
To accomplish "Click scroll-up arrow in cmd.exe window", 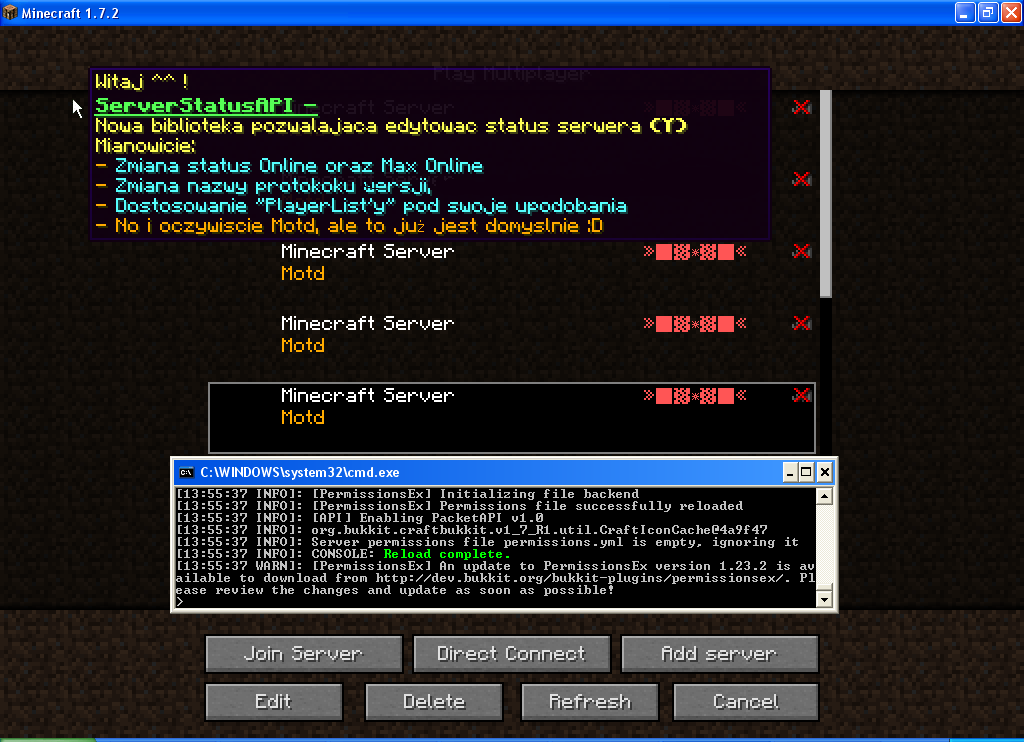I will 824,497.
